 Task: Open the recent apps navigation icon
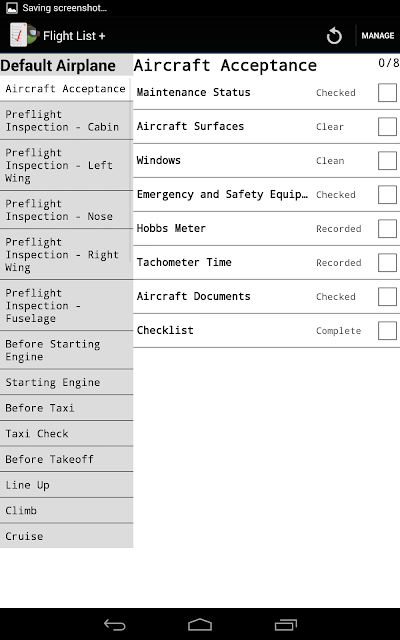286,624
